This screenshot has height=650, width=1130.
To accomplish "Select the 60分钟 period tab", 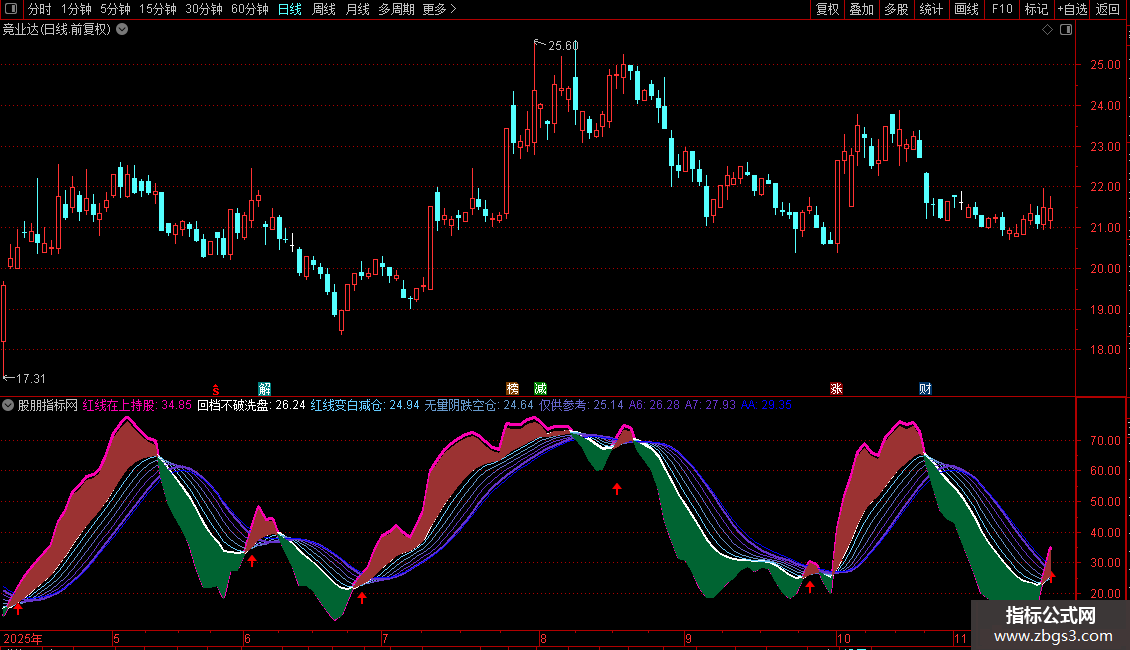I will point(249,9).
